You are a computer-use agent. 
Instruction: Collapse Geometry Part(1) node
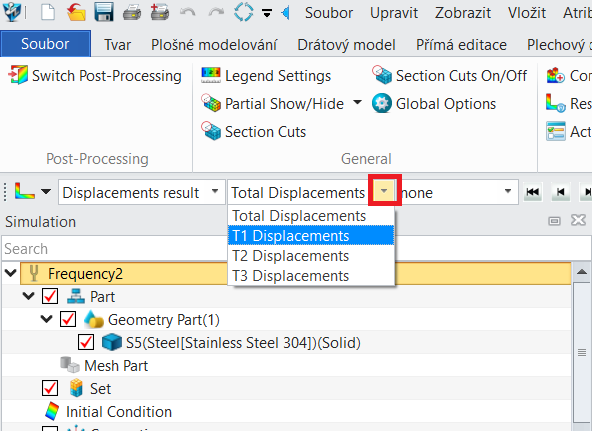[x=46, y=319]
